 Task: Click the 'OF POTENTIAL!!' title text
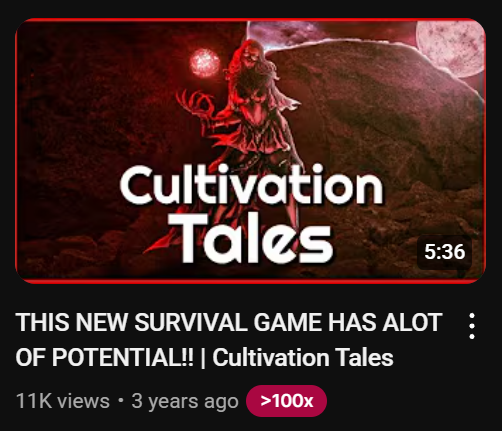(104, 357)
